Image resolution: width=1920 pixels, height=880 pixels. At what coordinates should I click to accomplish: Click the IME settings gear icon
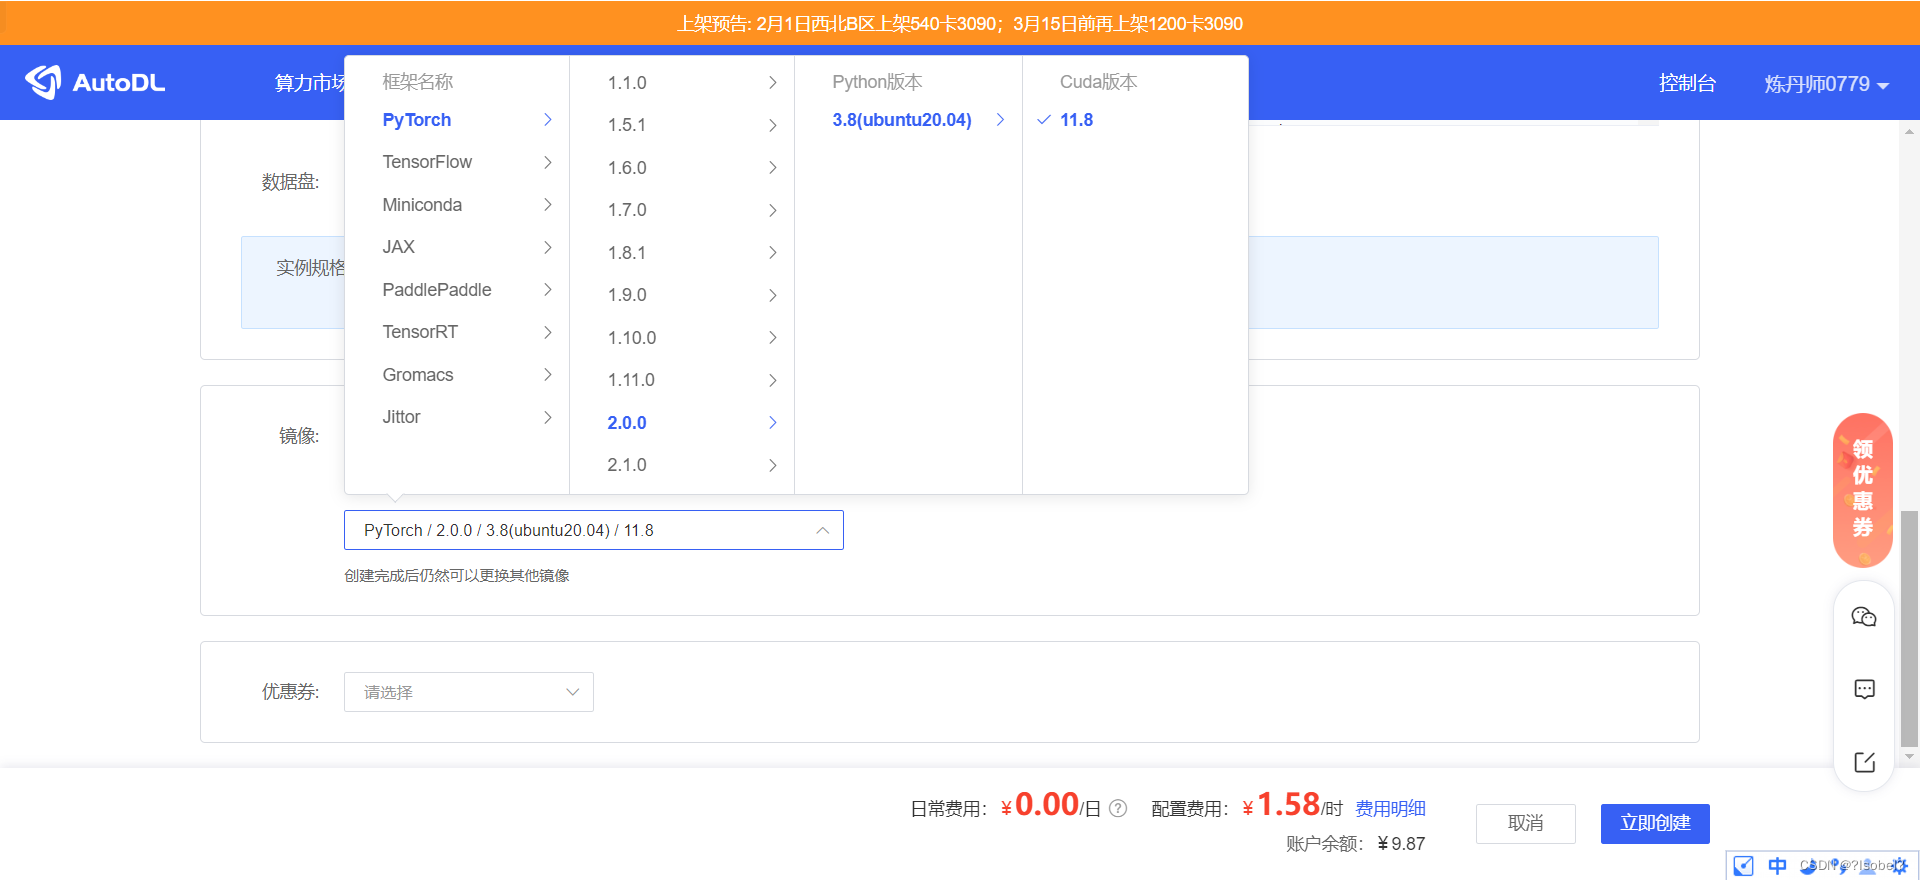click(x=1900, y=866)
